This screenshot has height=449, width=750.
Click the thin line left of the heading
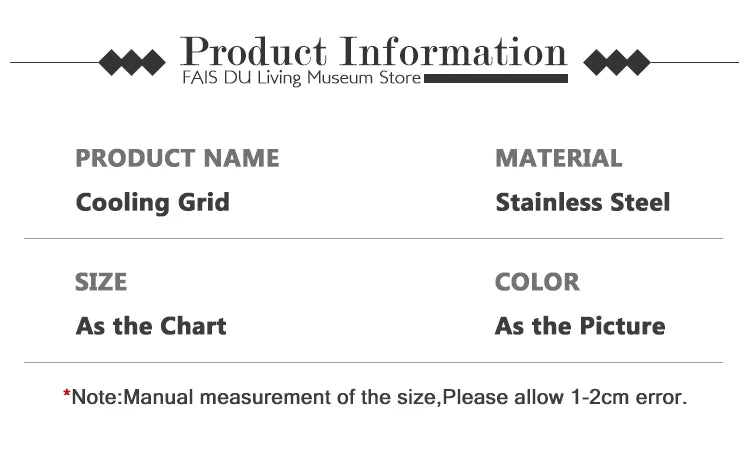point(55,62)
